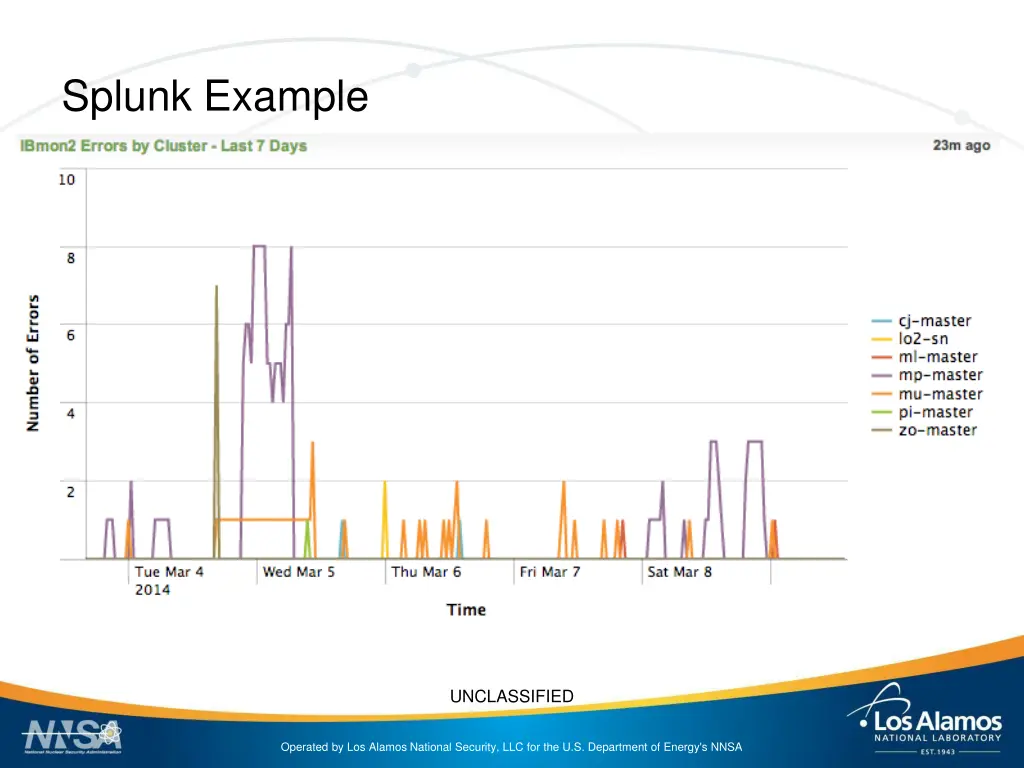
Task: Click the orange mu-master legend color line
Action: 882,394
